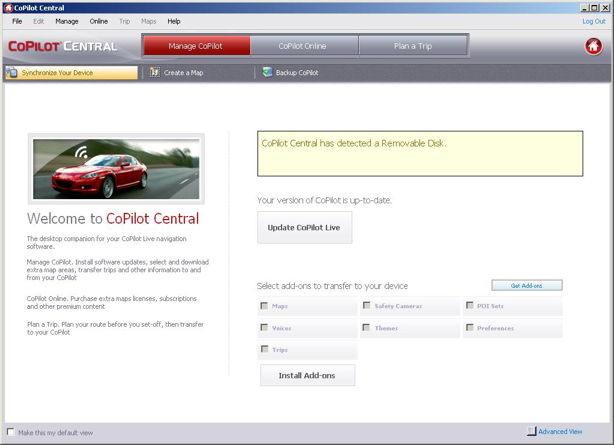
Task: Open the Manage menu
Action: coord(67,21)
